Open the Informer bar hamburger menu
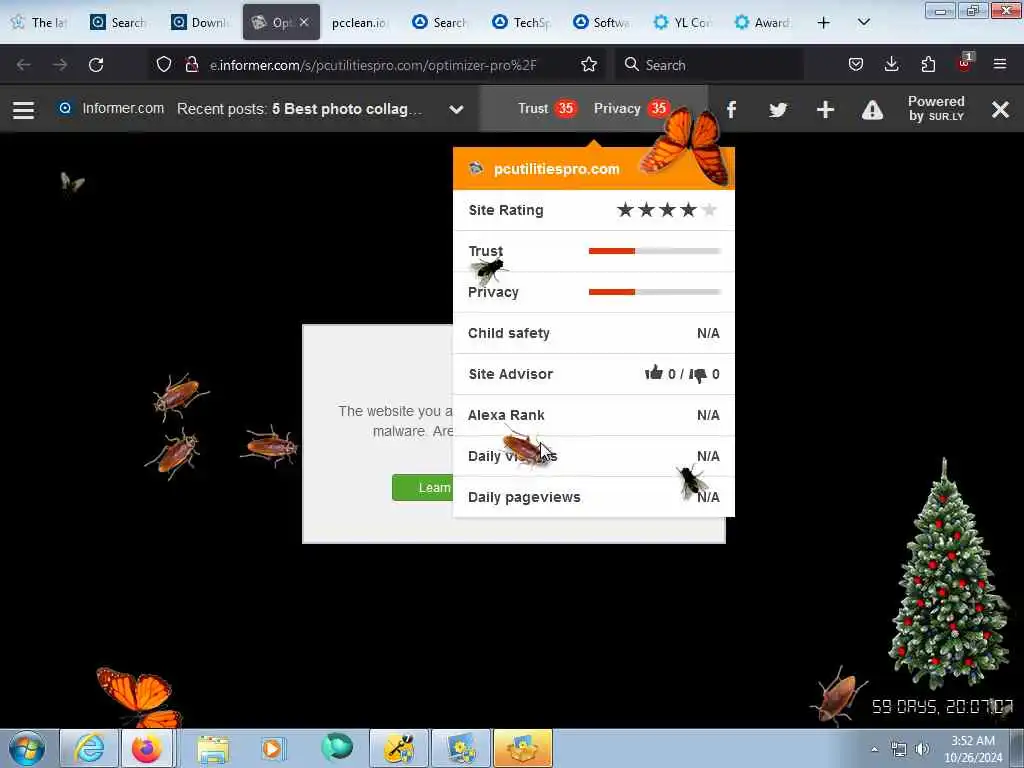1024x768 pixels. 24,110
